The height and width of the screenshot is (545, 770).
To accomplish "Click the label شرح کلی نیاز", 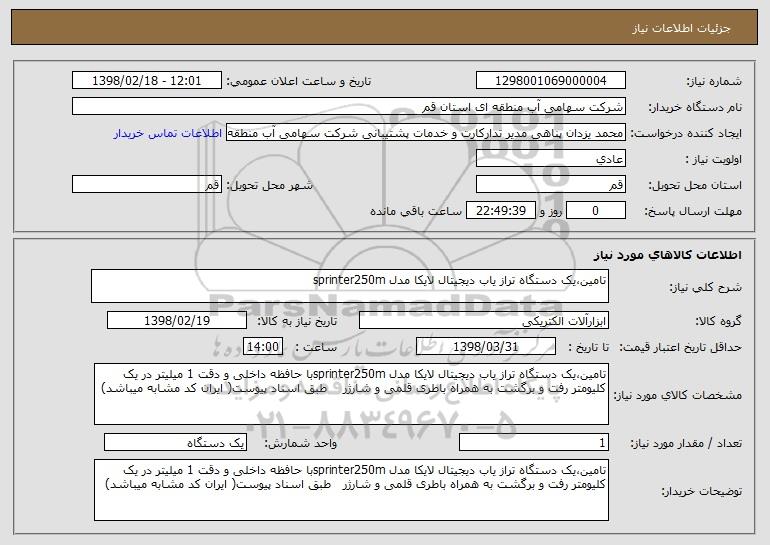I will [x=706, y=288].
